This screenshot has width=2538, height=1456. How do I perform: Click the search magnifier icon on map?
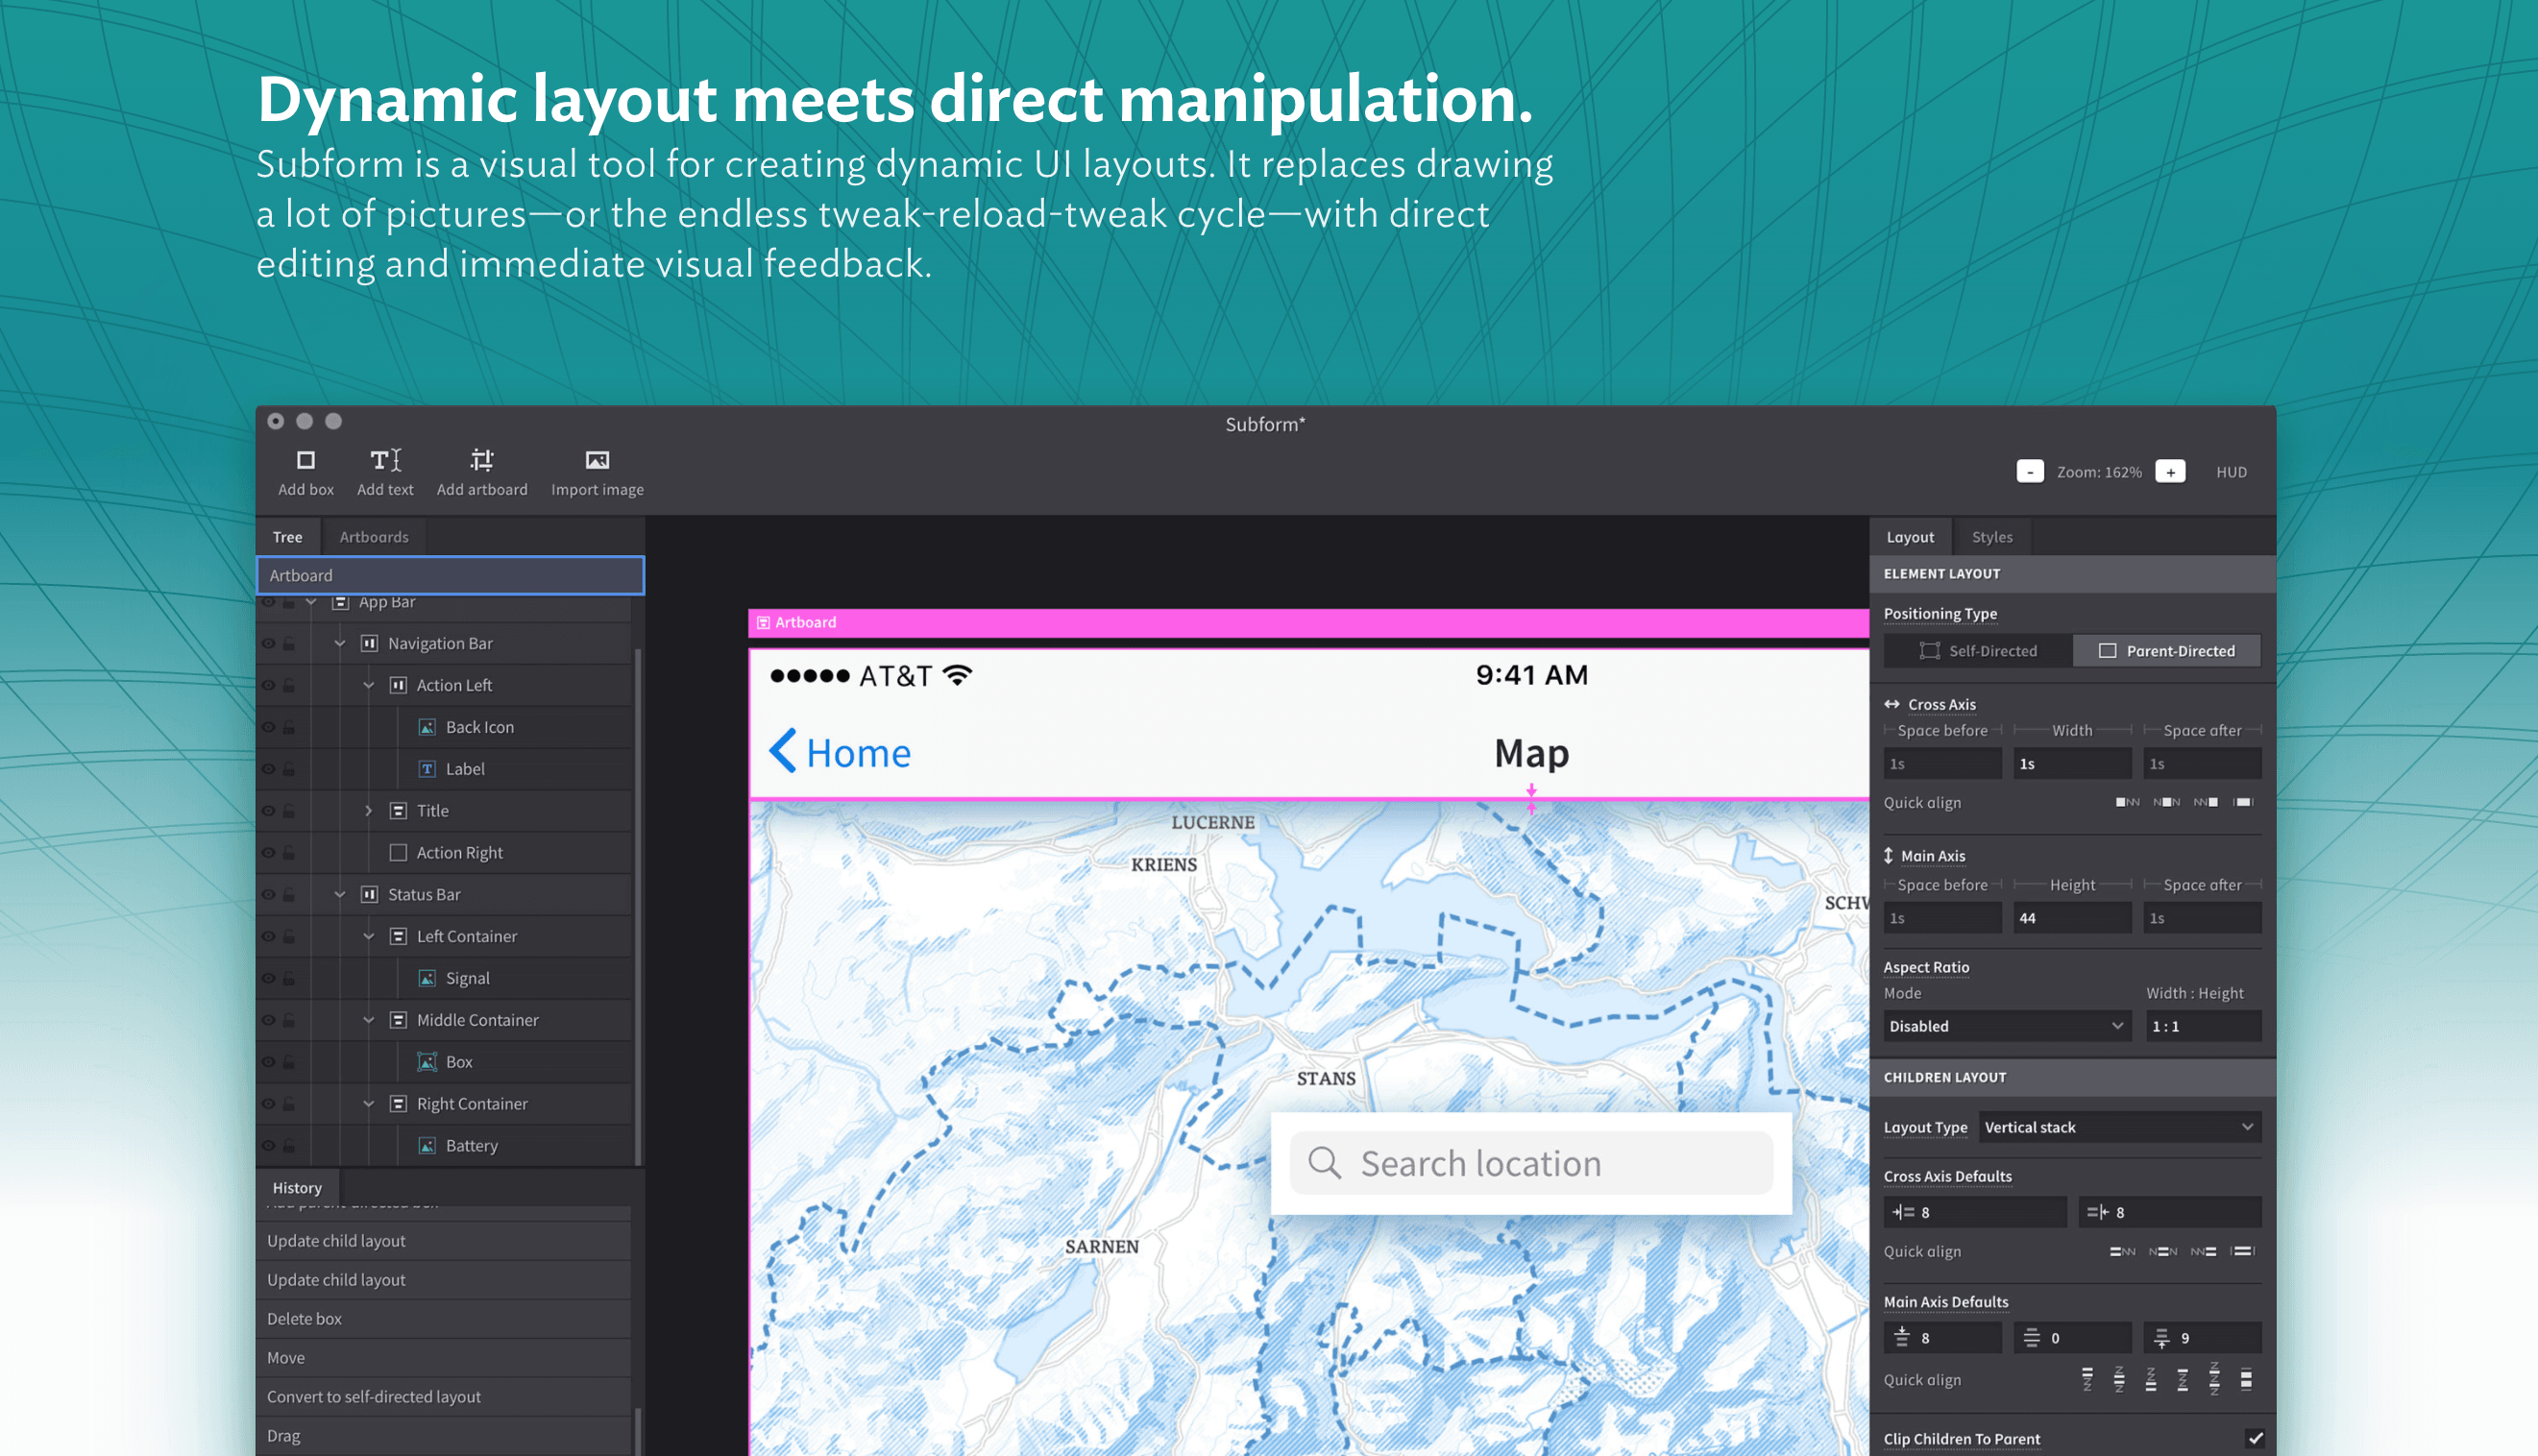click(x=1324, y=1163)
